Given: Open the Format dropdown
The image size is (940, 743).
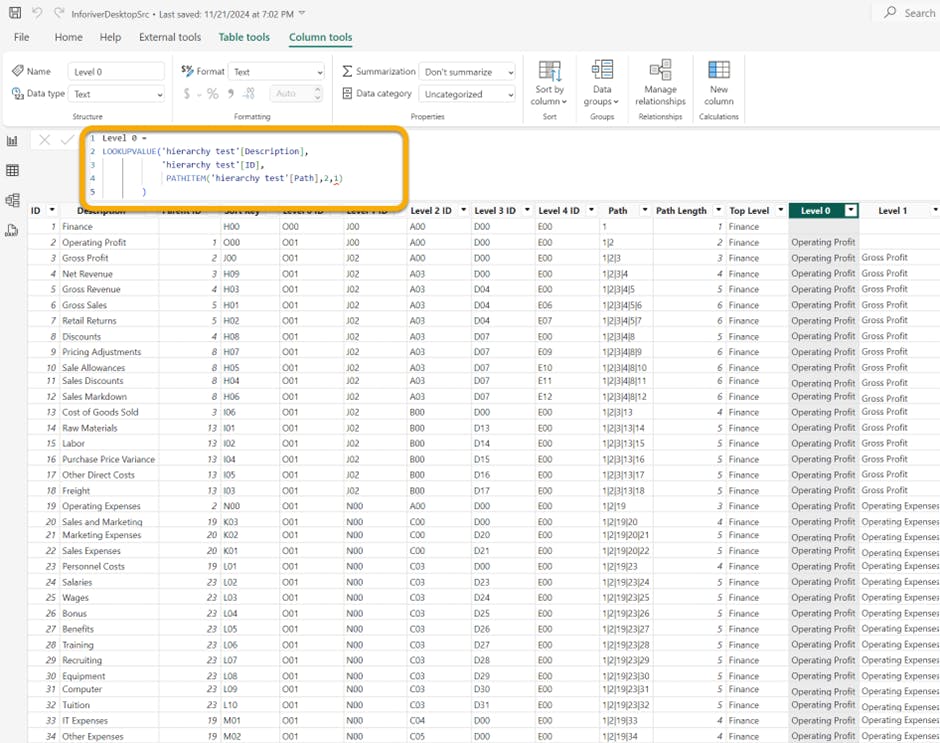Looking at the screenshot, I should click(277, 72).
